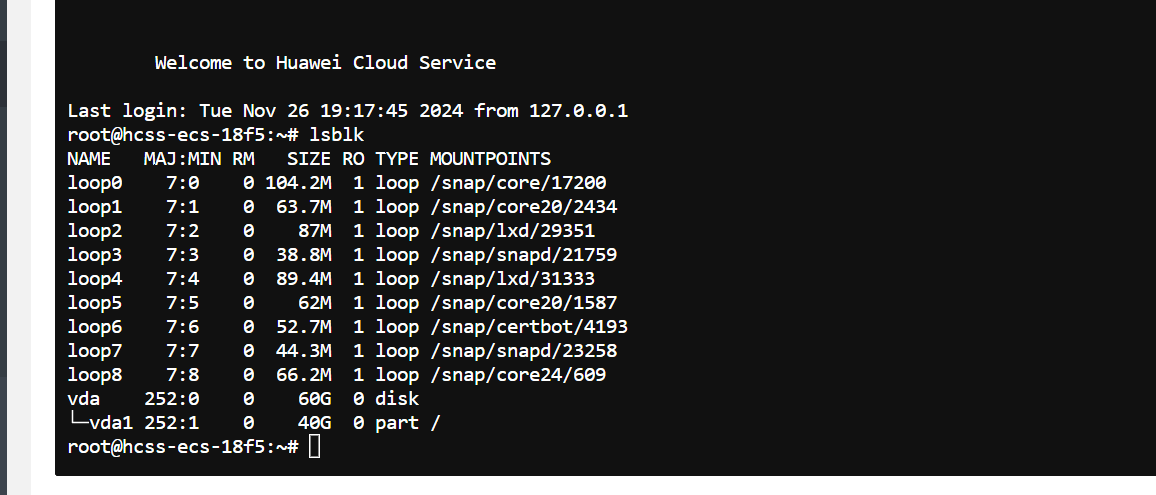Click the MOUNTPOINTS column header
This screenshot has width=1156, height=495.
[x=490, y=159]
